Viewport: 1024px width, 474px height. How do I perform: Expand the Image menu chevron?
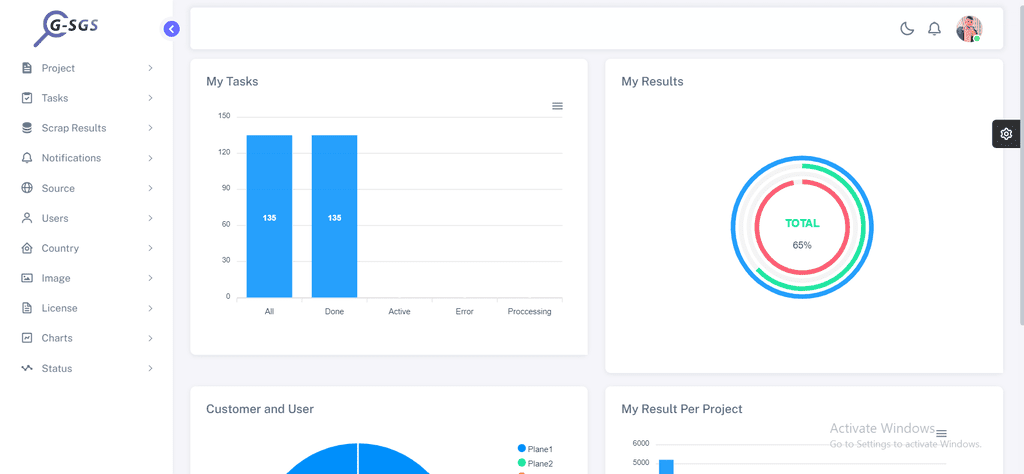150,278
